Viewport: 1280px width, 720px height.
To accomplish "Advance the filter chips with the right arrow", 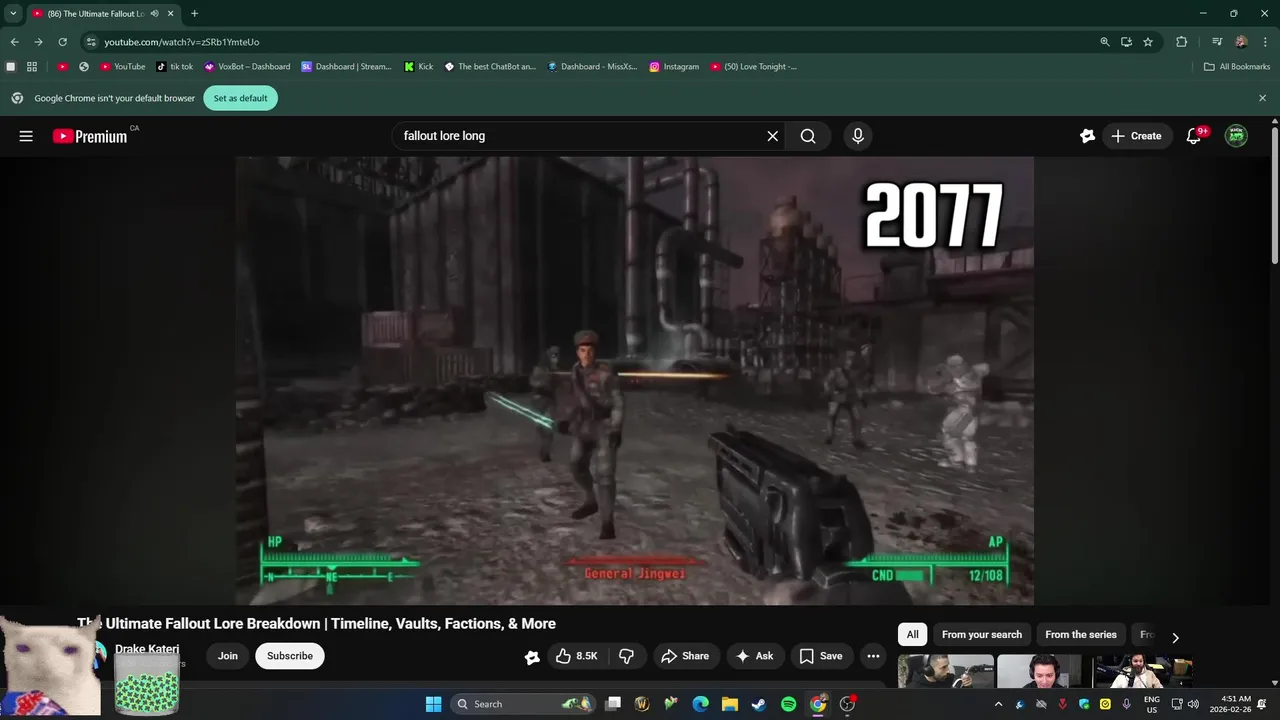I will pyautogui.click(x=1175, y=637).
